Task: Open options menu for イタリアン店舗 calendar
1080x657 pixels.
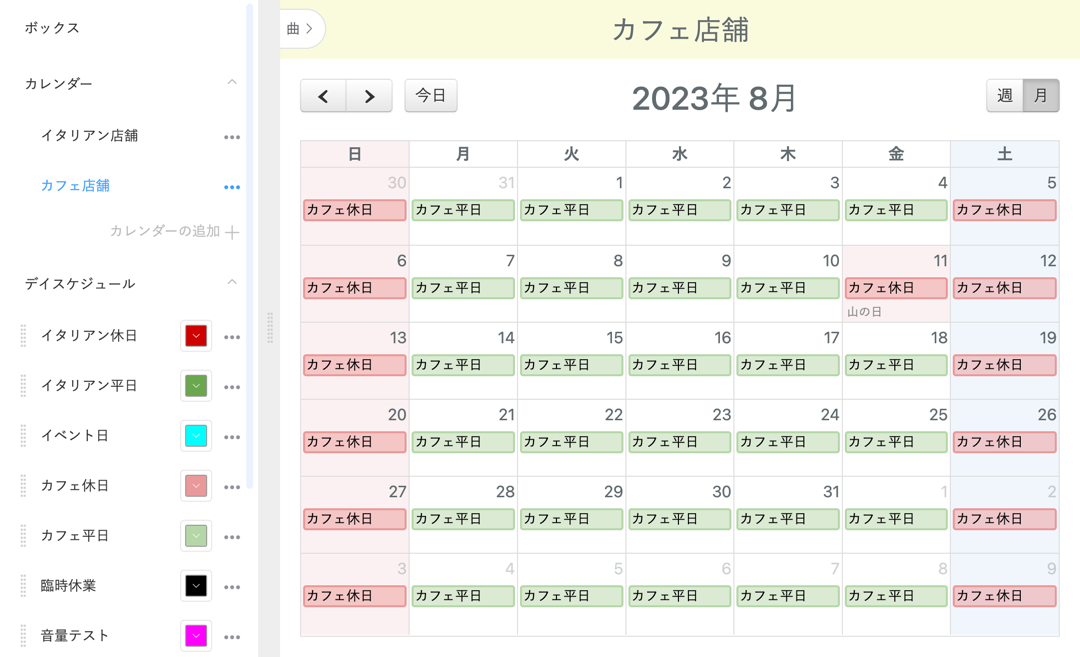Action: (x=232, y=137)
